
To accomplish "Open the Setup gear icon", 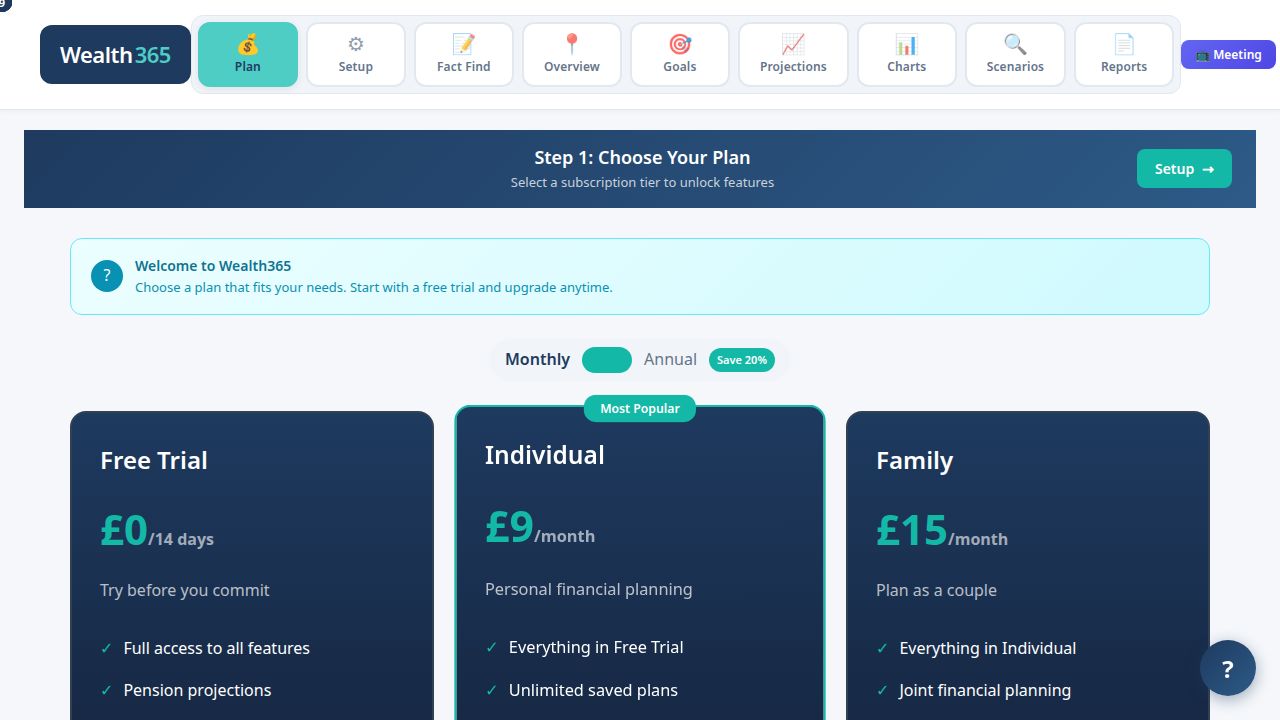I will (355, 44).
